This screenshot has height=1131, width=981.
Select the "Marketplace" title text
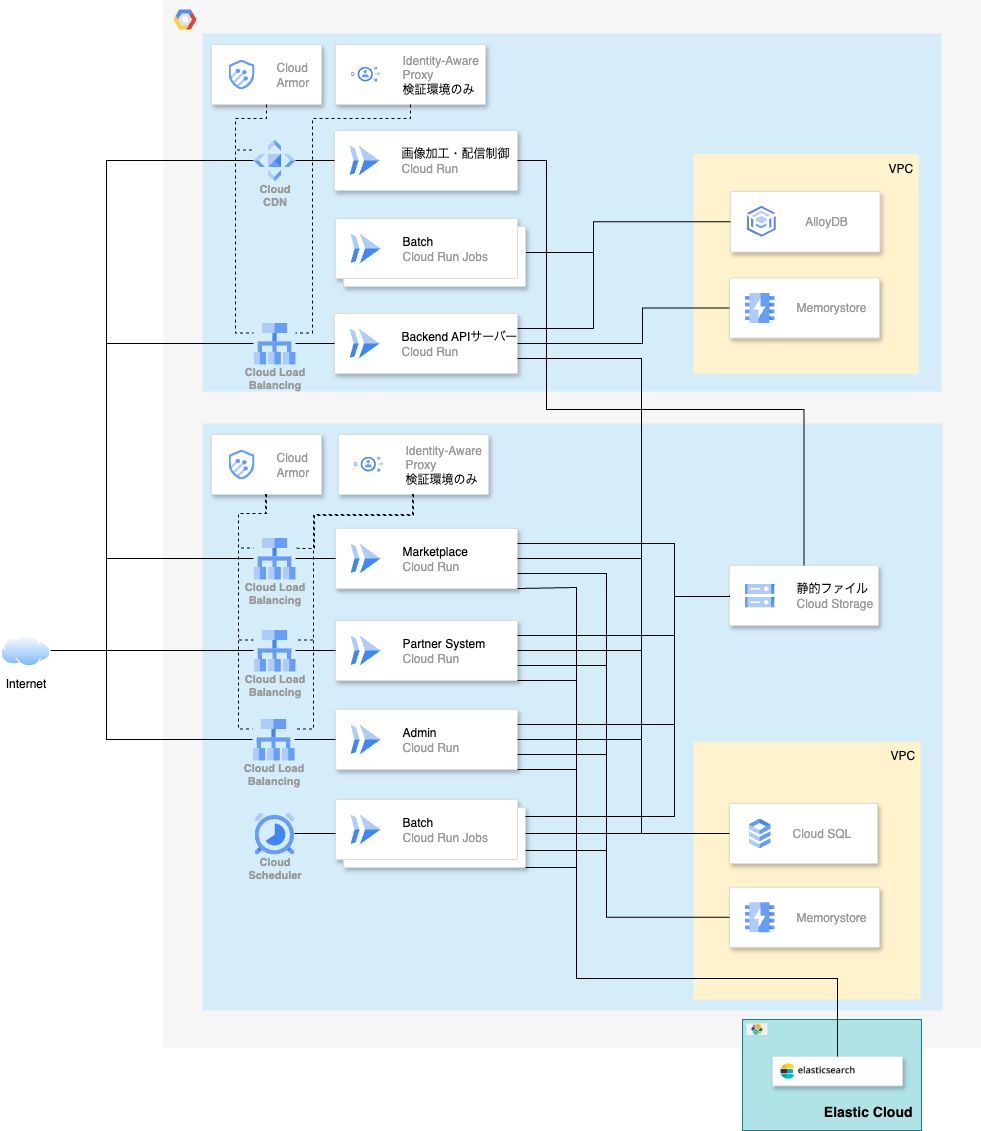[435, 552]
